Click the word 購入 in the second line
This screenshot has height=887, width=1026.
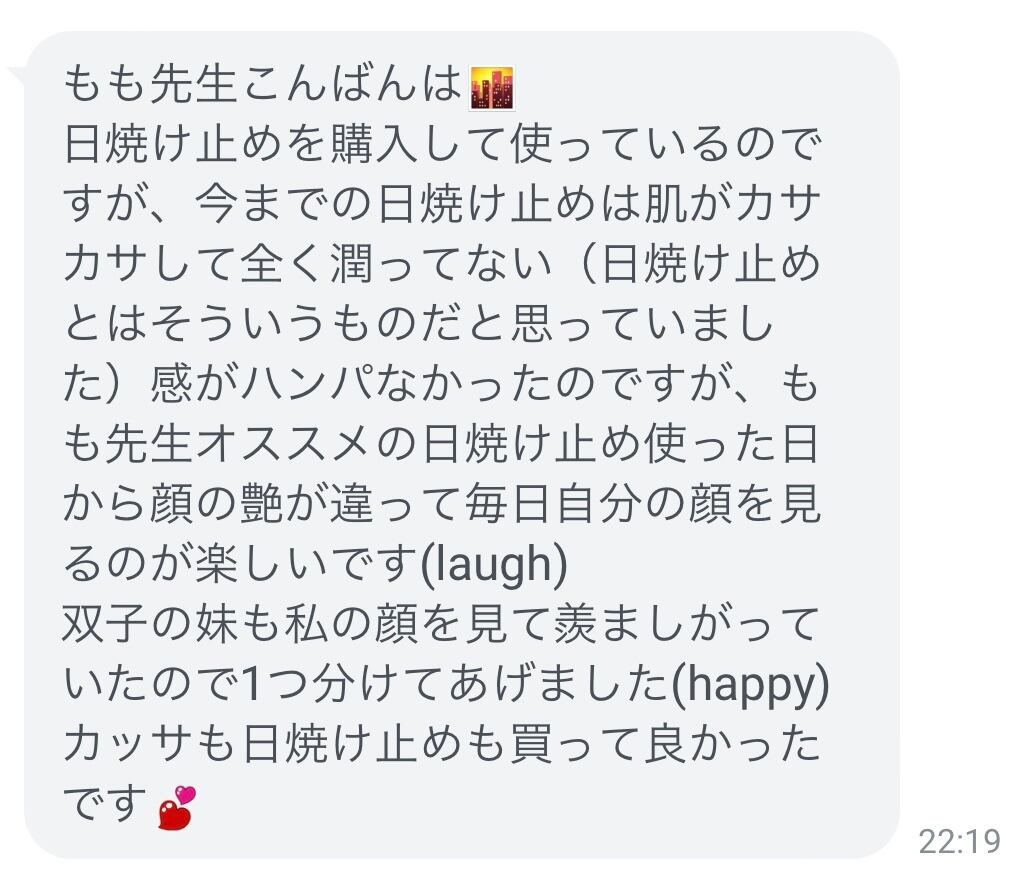(x=374, y=144)
